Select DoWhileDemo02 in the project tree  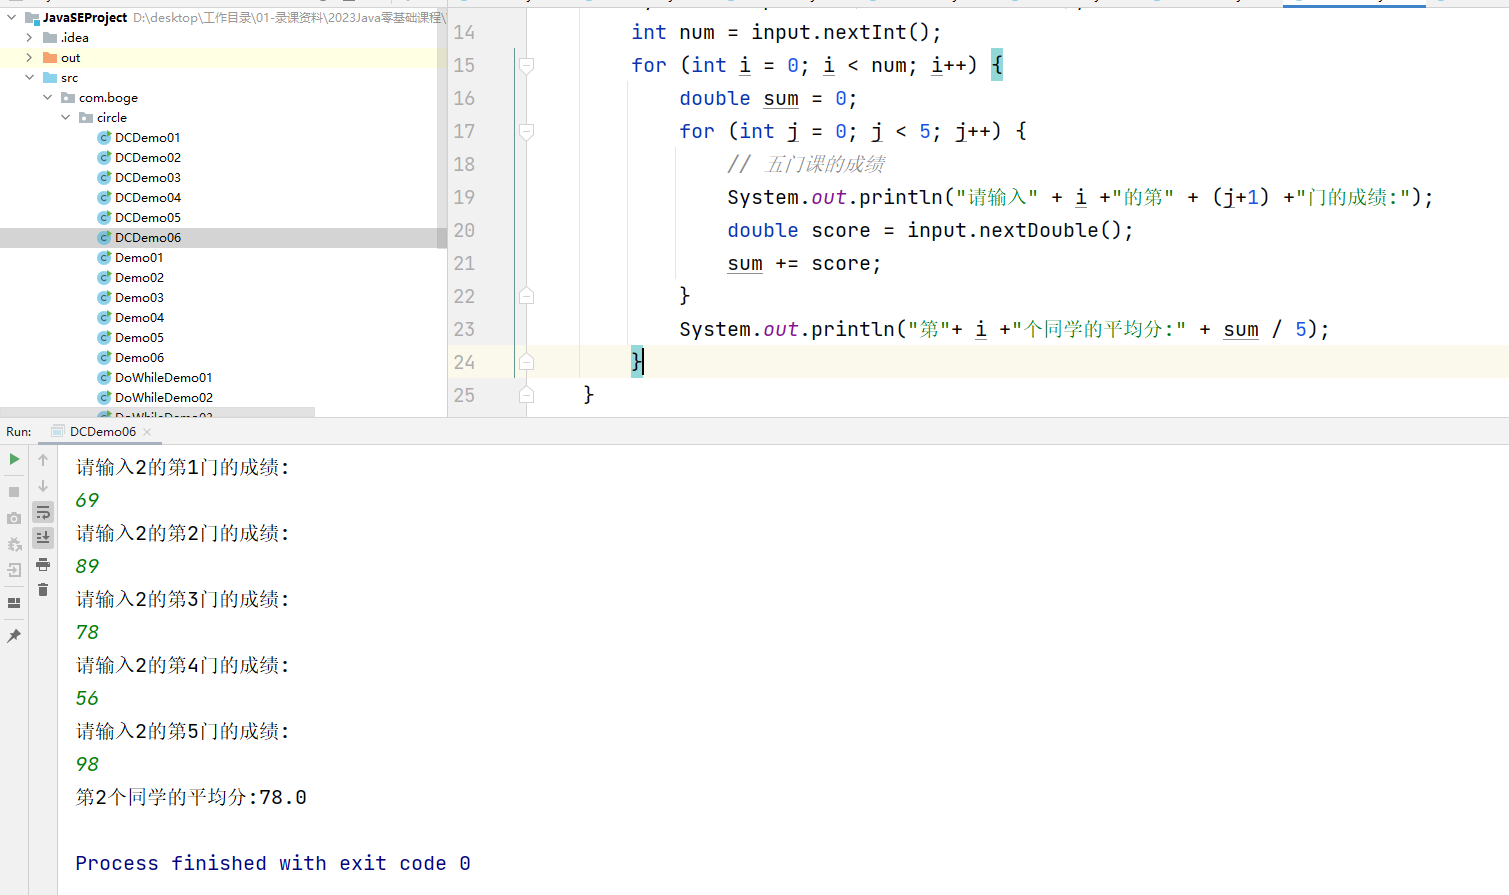tap(163, 397)
